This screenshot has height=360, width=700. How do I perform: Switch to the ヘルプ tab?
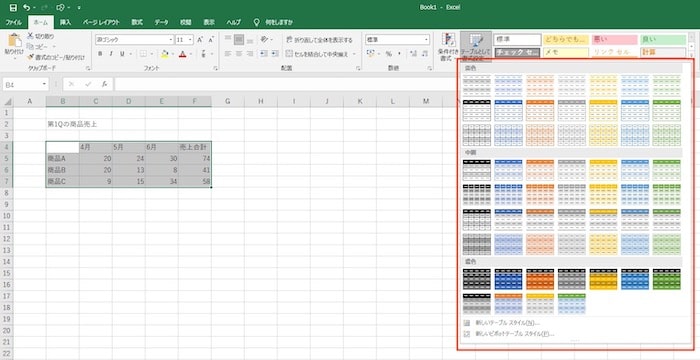pos(233,22)
